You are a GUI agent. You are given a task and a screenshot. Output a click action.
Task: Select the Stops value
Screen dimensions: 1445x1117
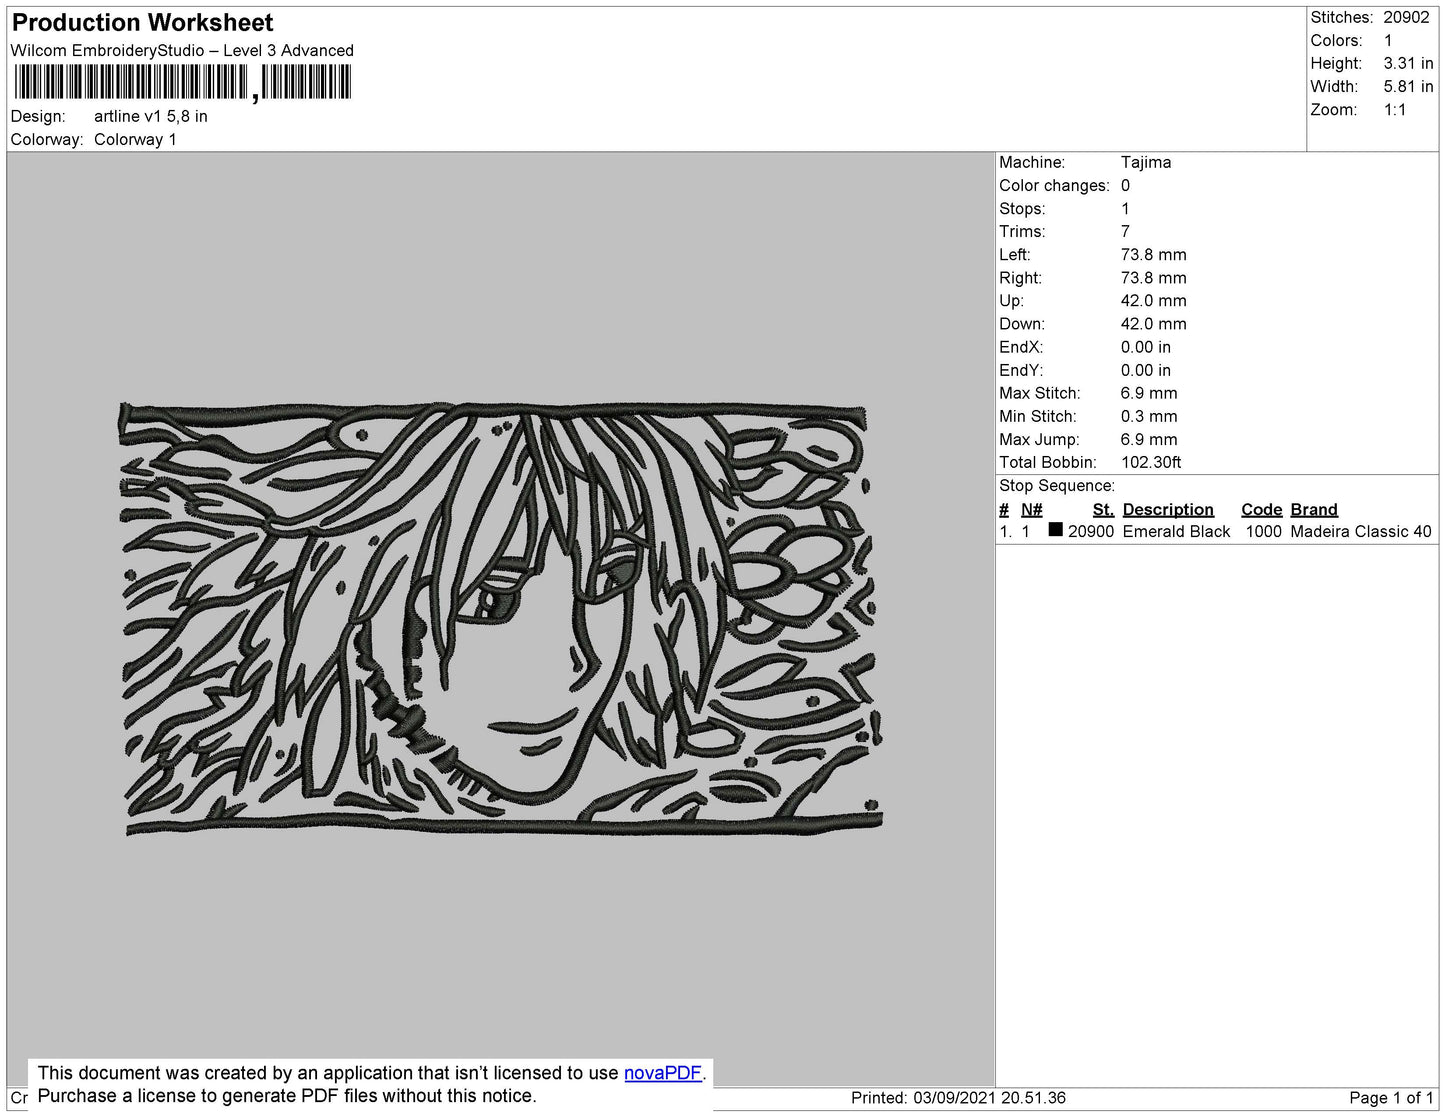(1125, 209)
